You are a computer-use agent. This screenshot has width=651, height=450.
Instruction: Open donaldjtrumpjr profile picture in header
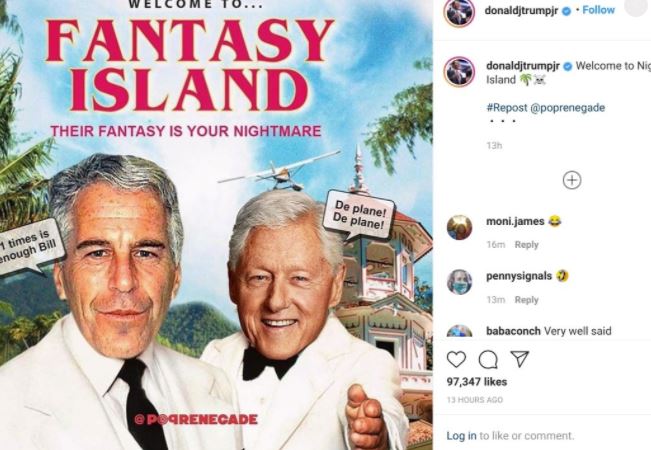point(459,12)
